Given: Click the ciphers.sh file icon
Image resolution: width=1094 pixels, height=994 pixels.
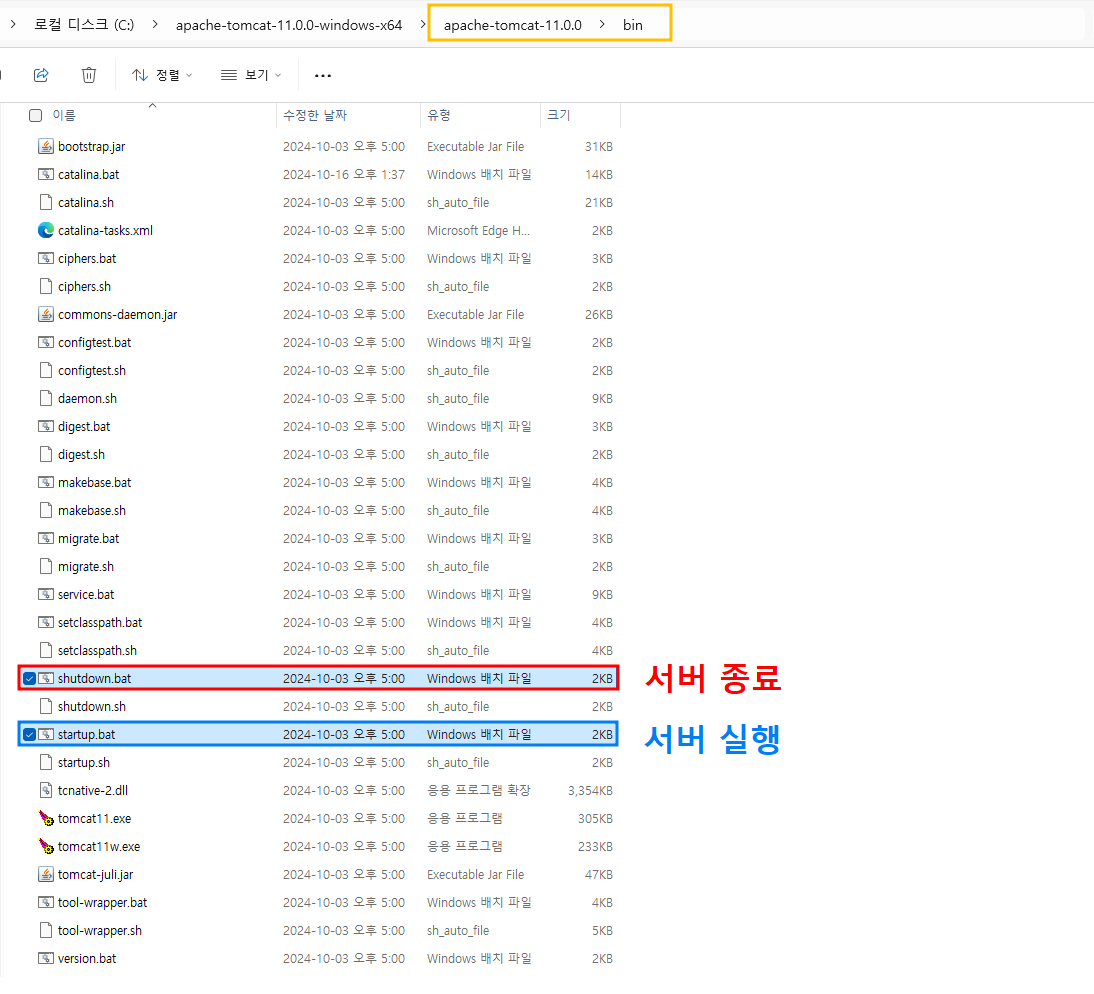Looking at the screenshot, I should [45, 286].
